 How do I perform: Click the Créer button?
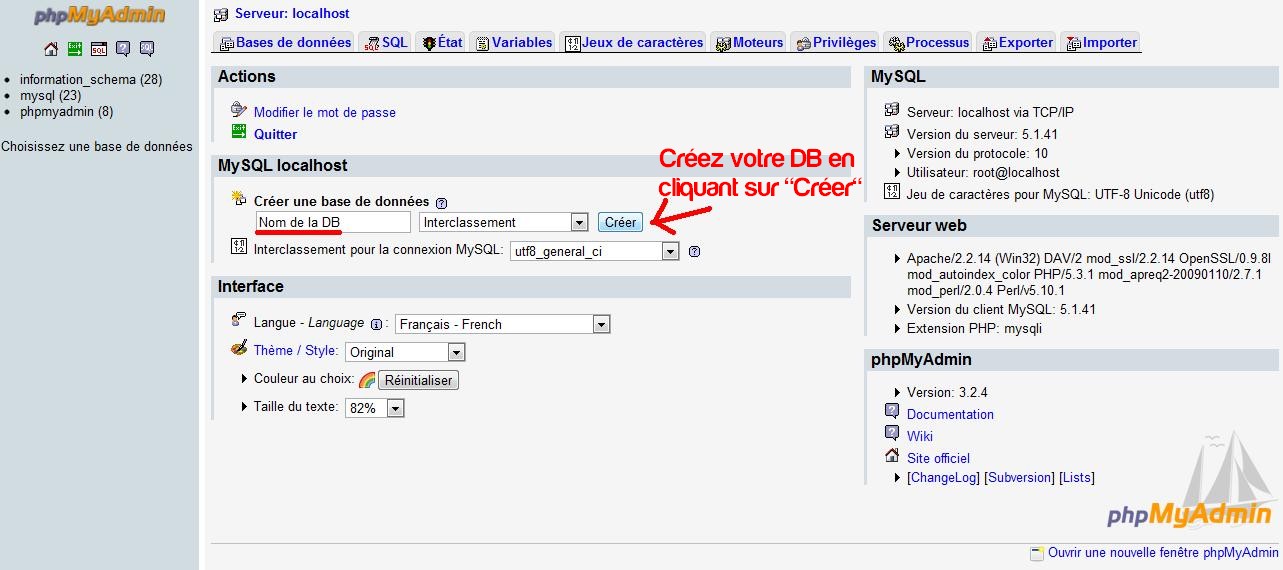620,222
